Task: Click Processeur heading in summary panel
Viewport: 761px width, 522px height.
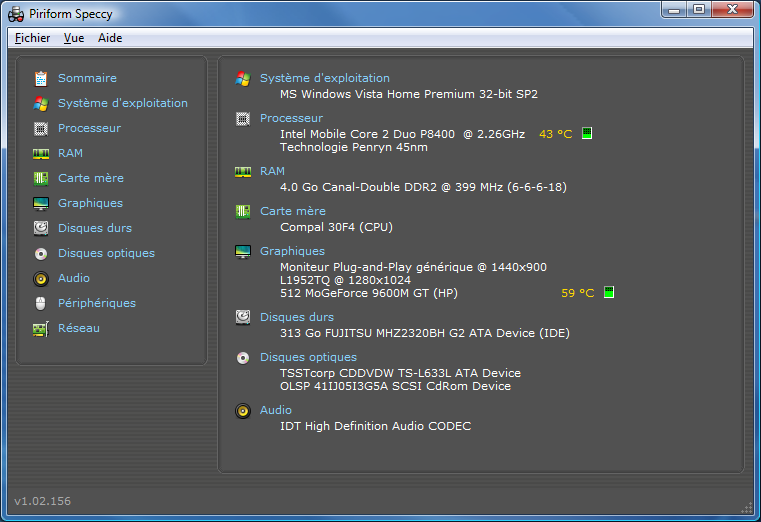Action: click(x=291, y=118)
